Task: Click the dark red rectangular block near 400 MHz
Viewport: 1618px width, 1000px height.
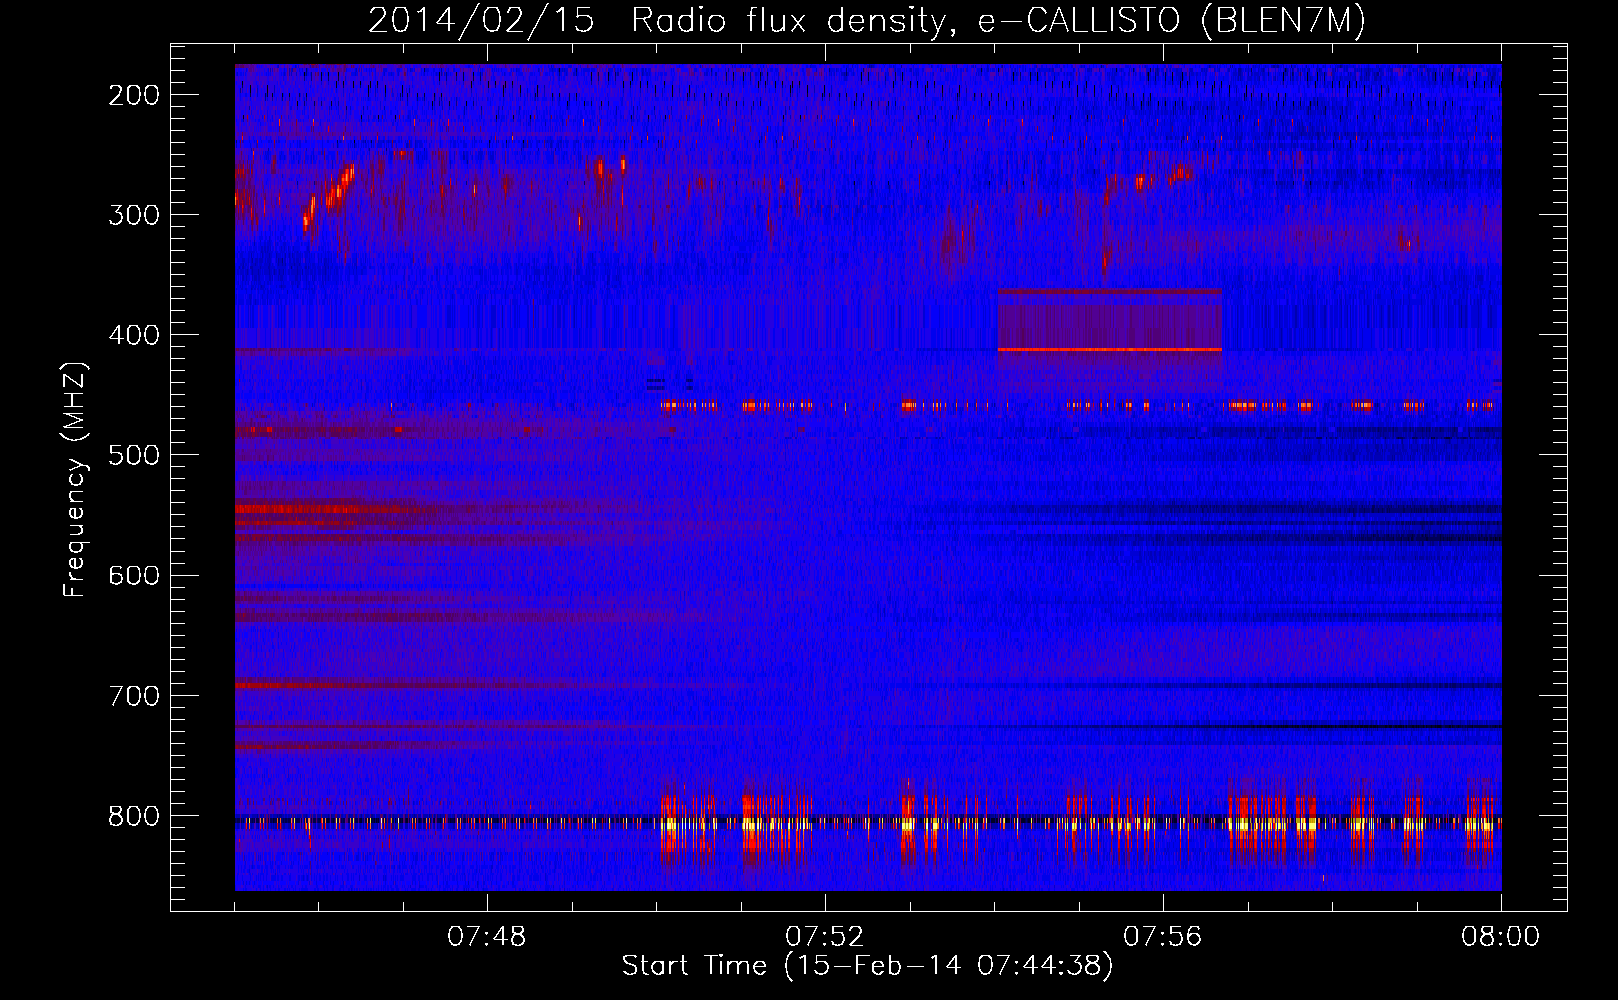Action: tap(1110, 320)
